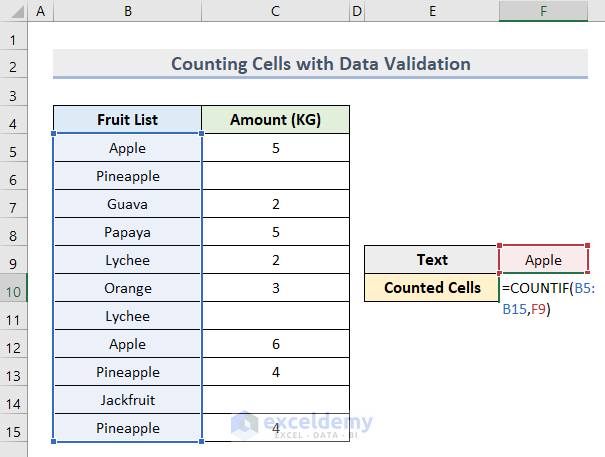Click the select-all corner of the sheet
Image resolution: width=605 pixels, height=457 pixels.
coord(13,12)
